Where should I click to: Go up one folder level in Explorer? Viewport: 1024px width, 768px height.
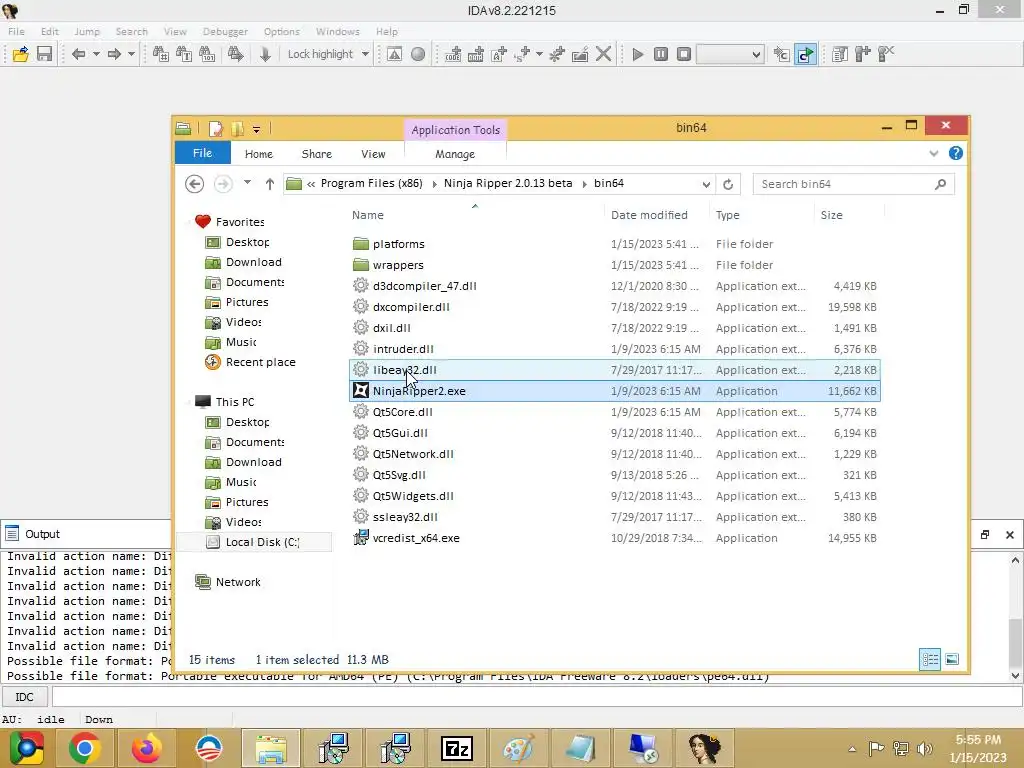[269, 184]
